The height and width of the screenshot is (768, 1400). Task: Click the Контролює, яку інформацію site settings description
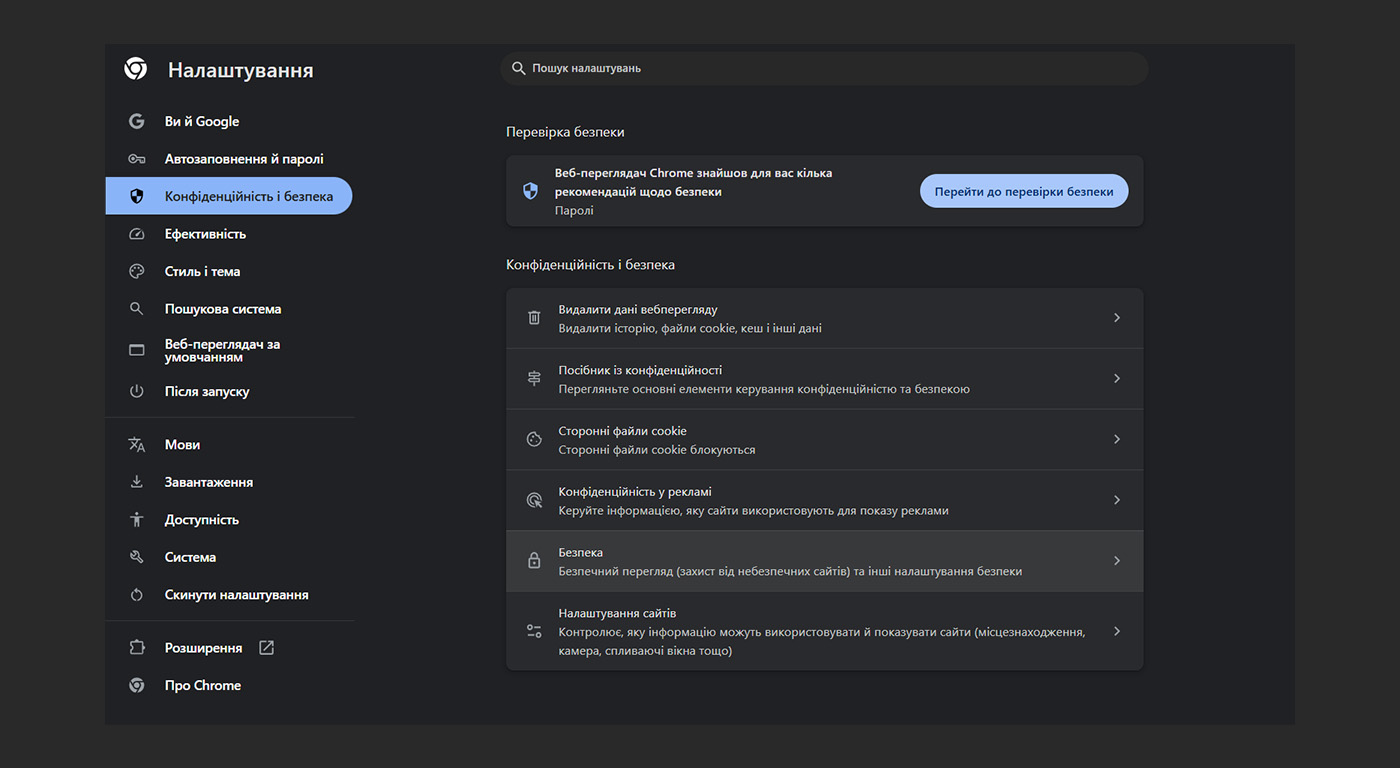(822, 641)
